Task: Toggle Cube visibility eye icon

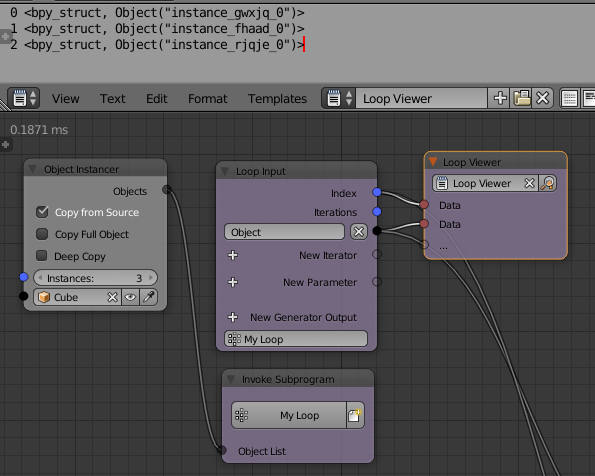Action: pos(130,297)
